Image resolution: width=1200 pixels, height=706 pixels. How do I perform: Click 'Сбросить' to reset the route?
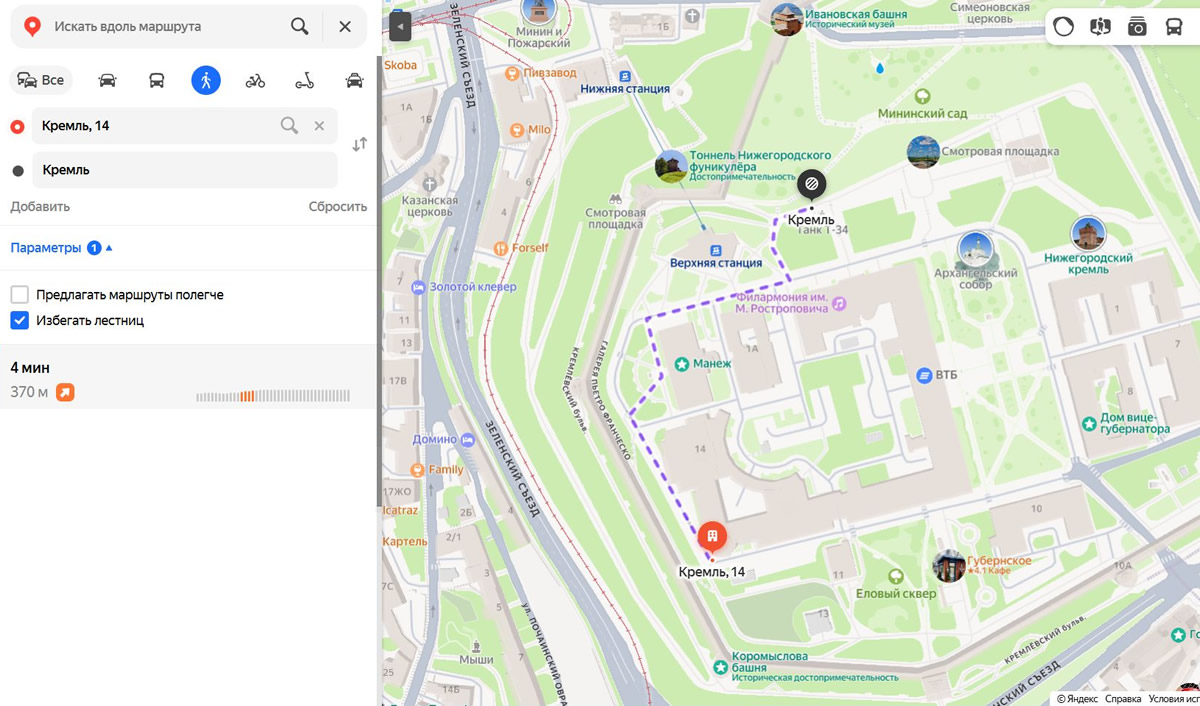pyautogui.click(x=337, y=207)
